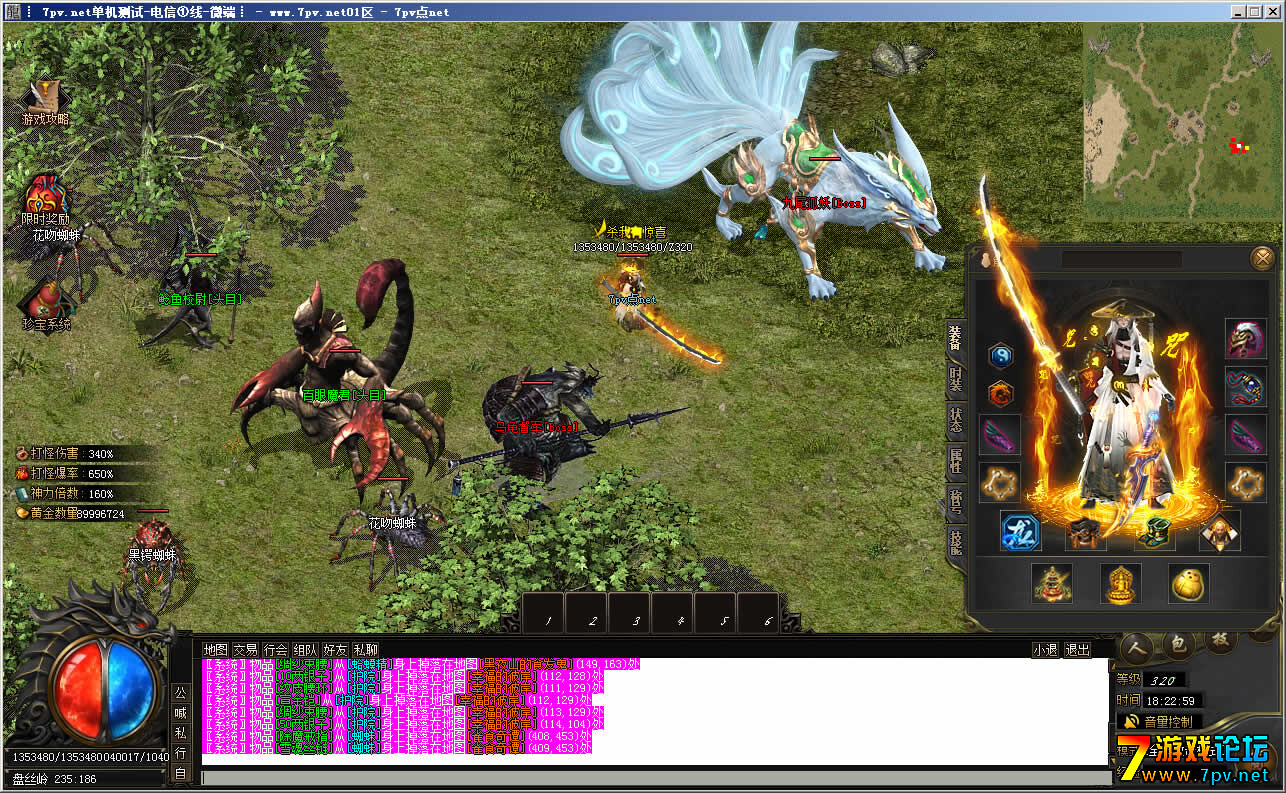Click the 交易 trade button
Viewport: 1286px width, 793px height.
(x=246, y=650)
